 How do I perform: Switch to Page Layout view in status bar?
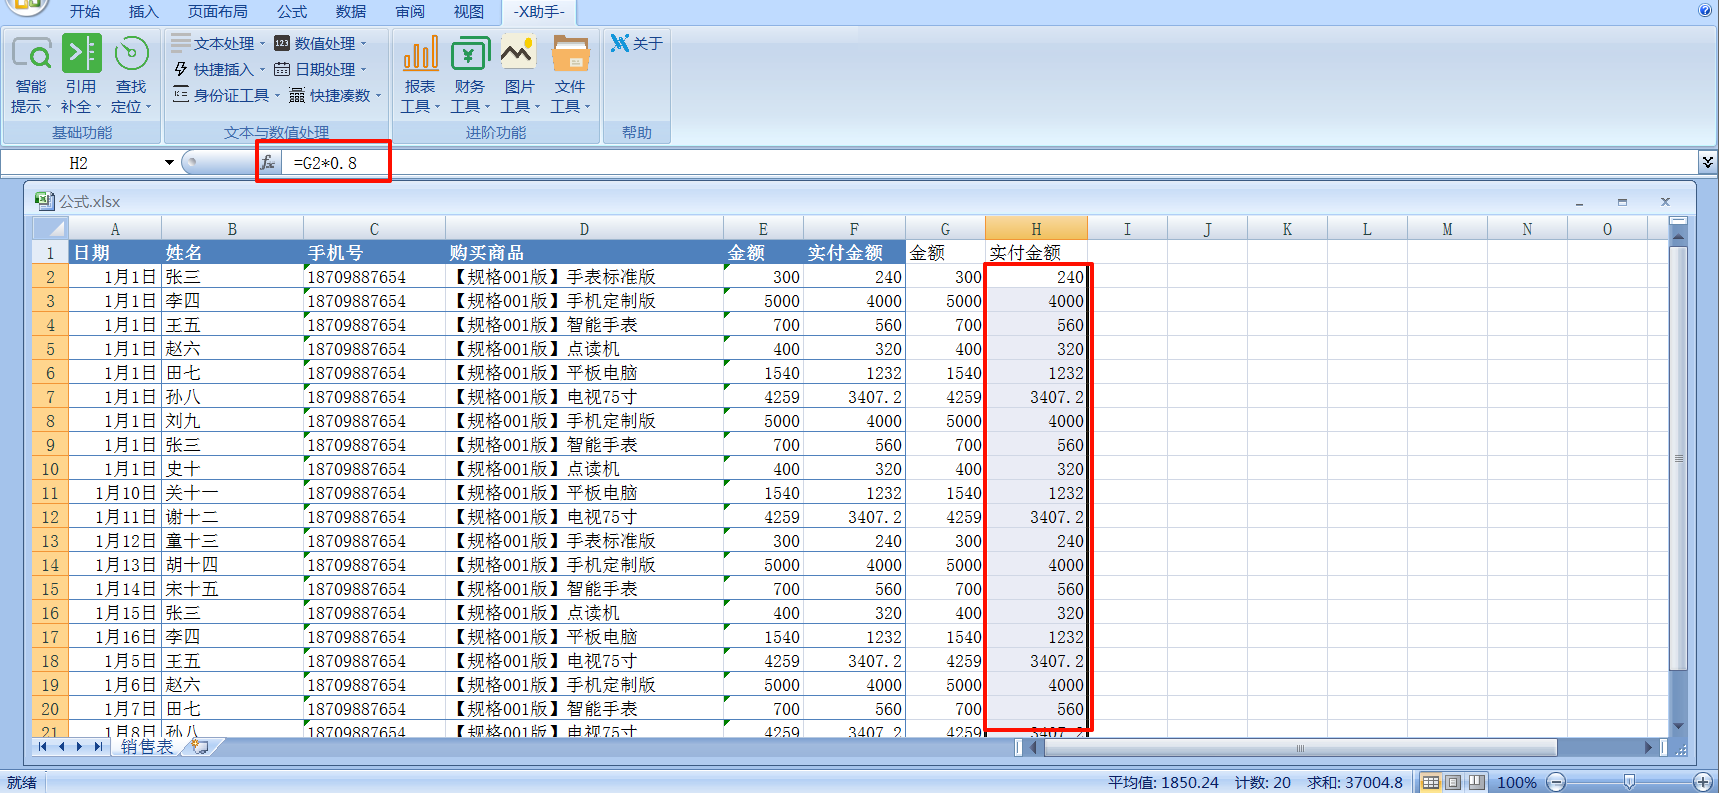tap(1453, 782)
